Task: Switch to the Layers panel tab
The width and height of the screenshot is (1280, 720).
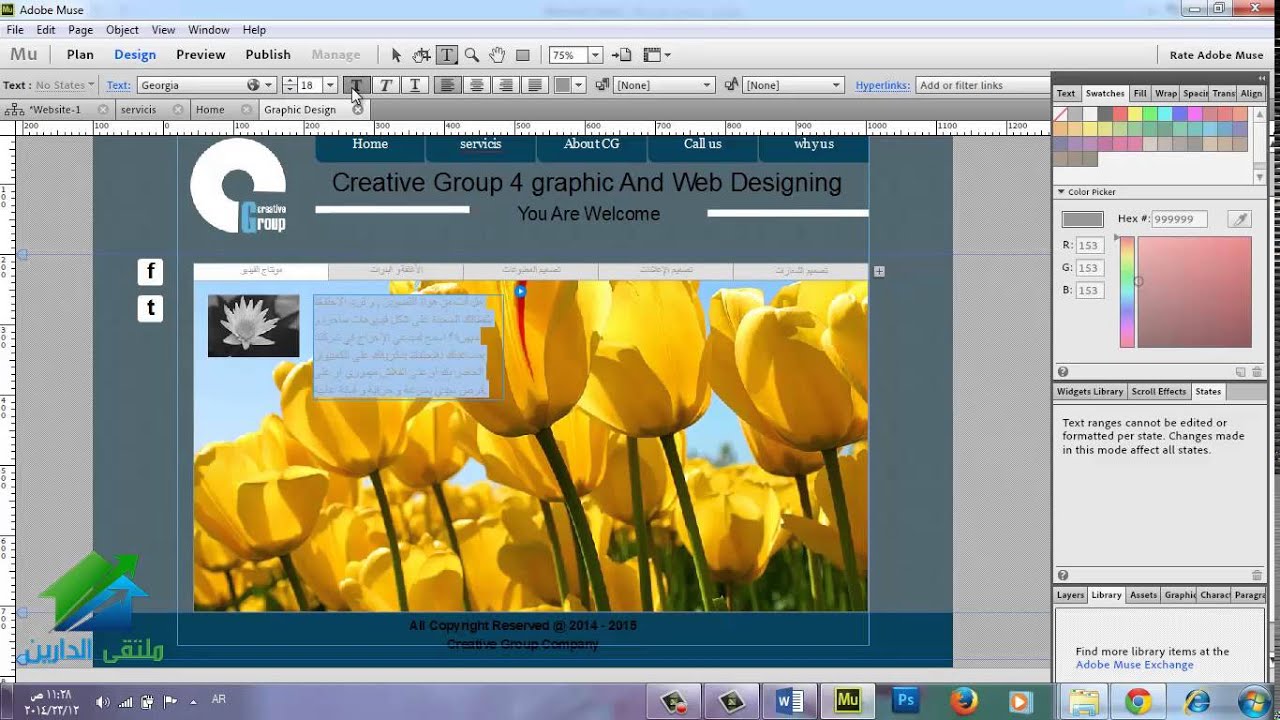Action: point(1070,595)
